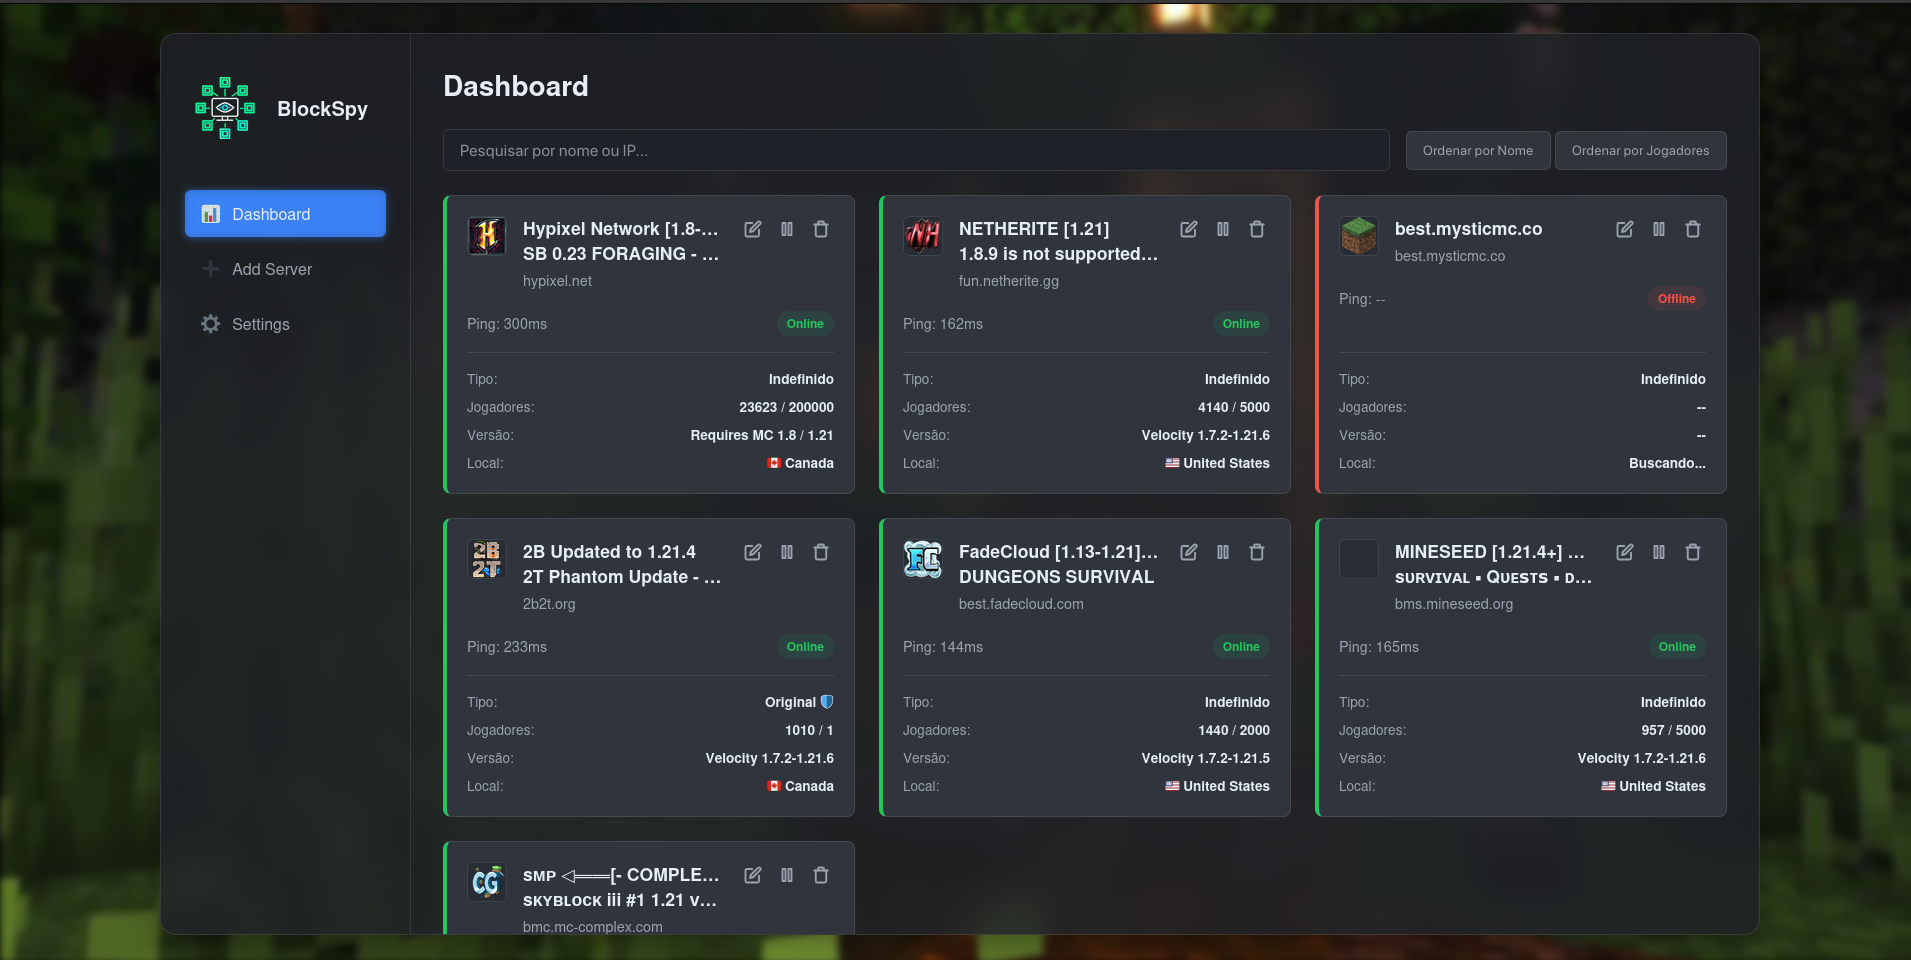Click Requires MC 1.8 / 1.21 version

point(762,435)
